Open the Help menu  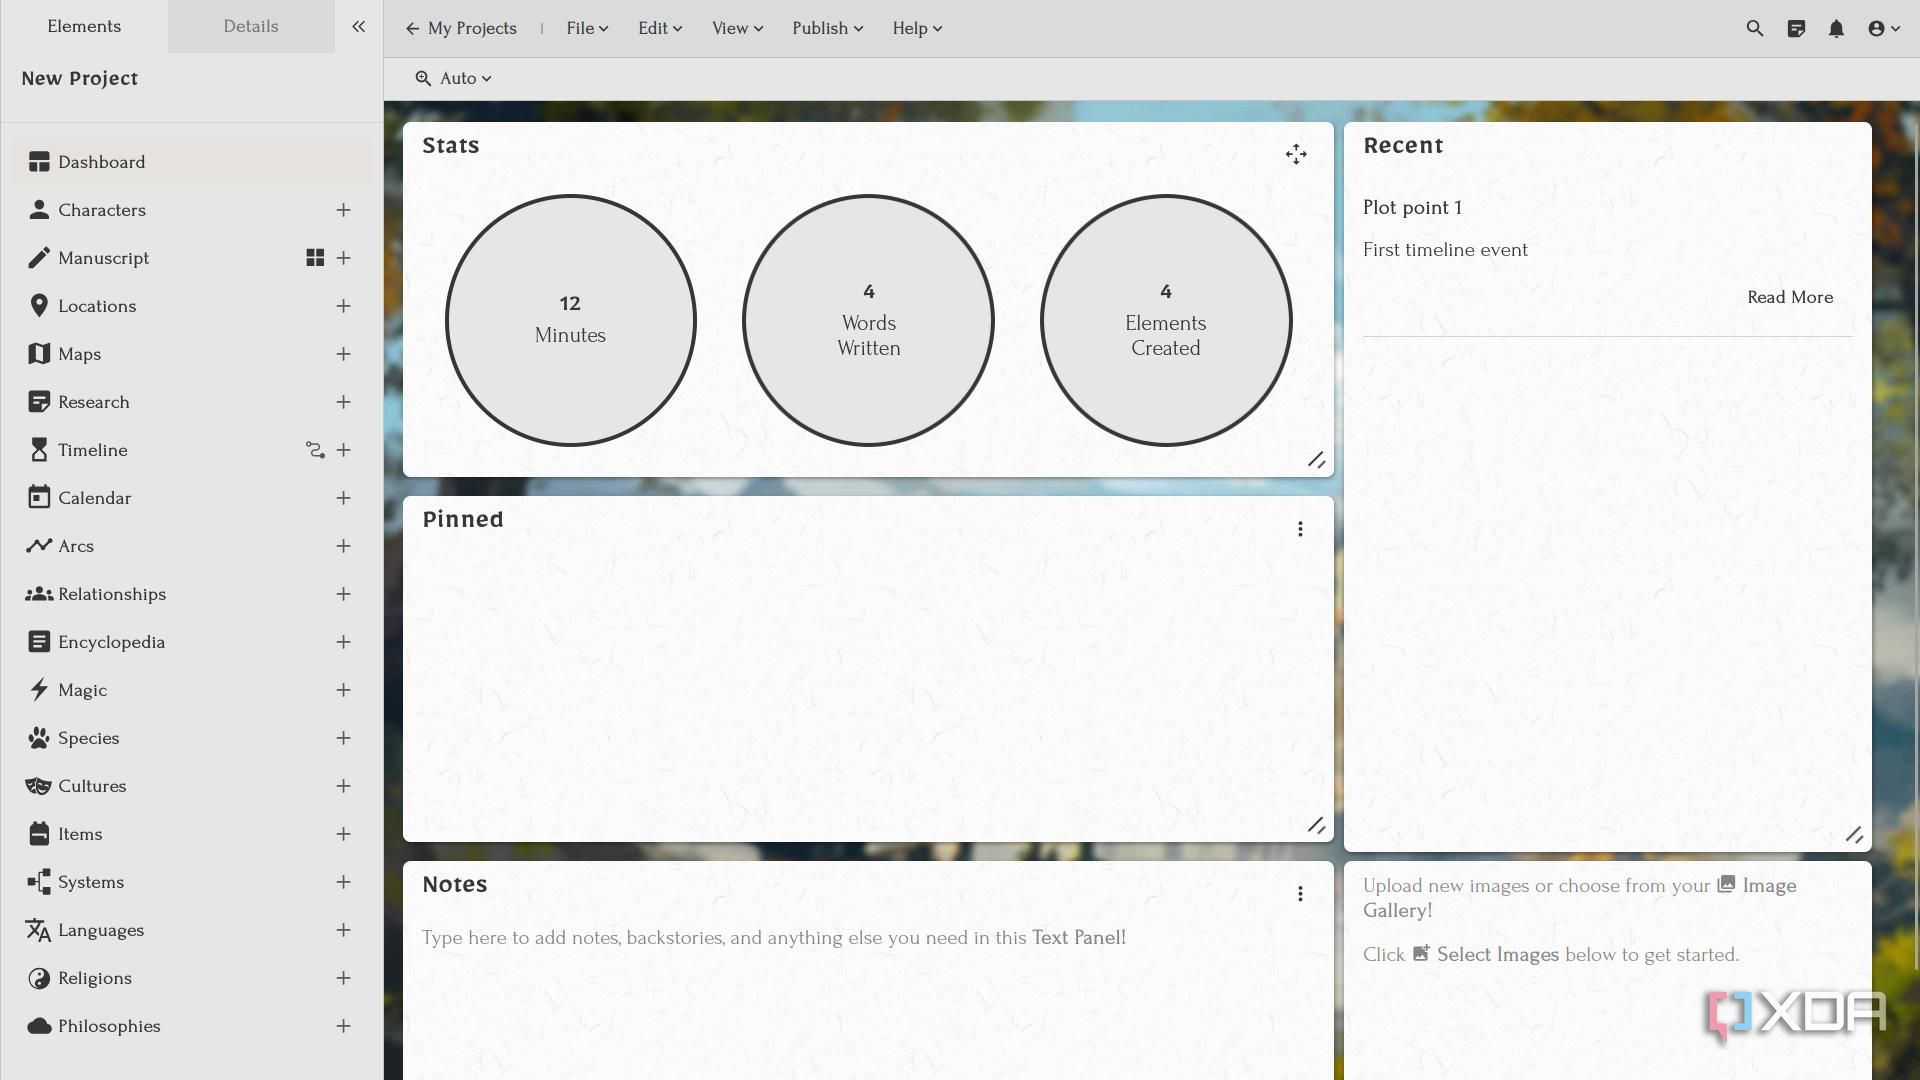tap(917, 28)
